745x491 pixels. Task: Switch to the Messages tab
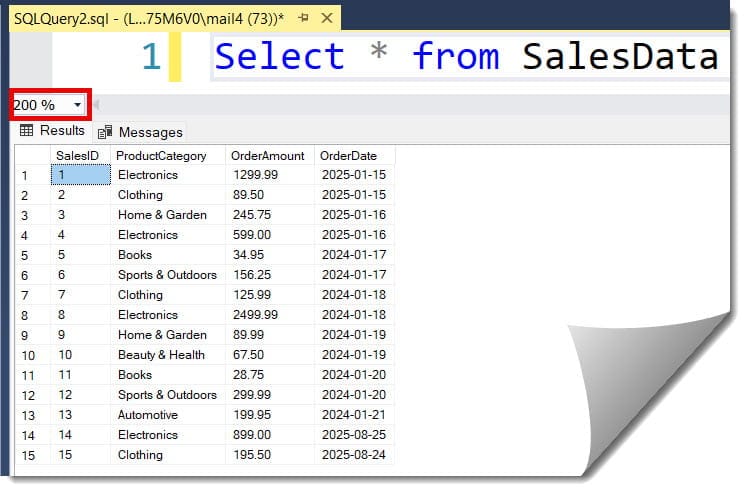(x=149, y=132)
